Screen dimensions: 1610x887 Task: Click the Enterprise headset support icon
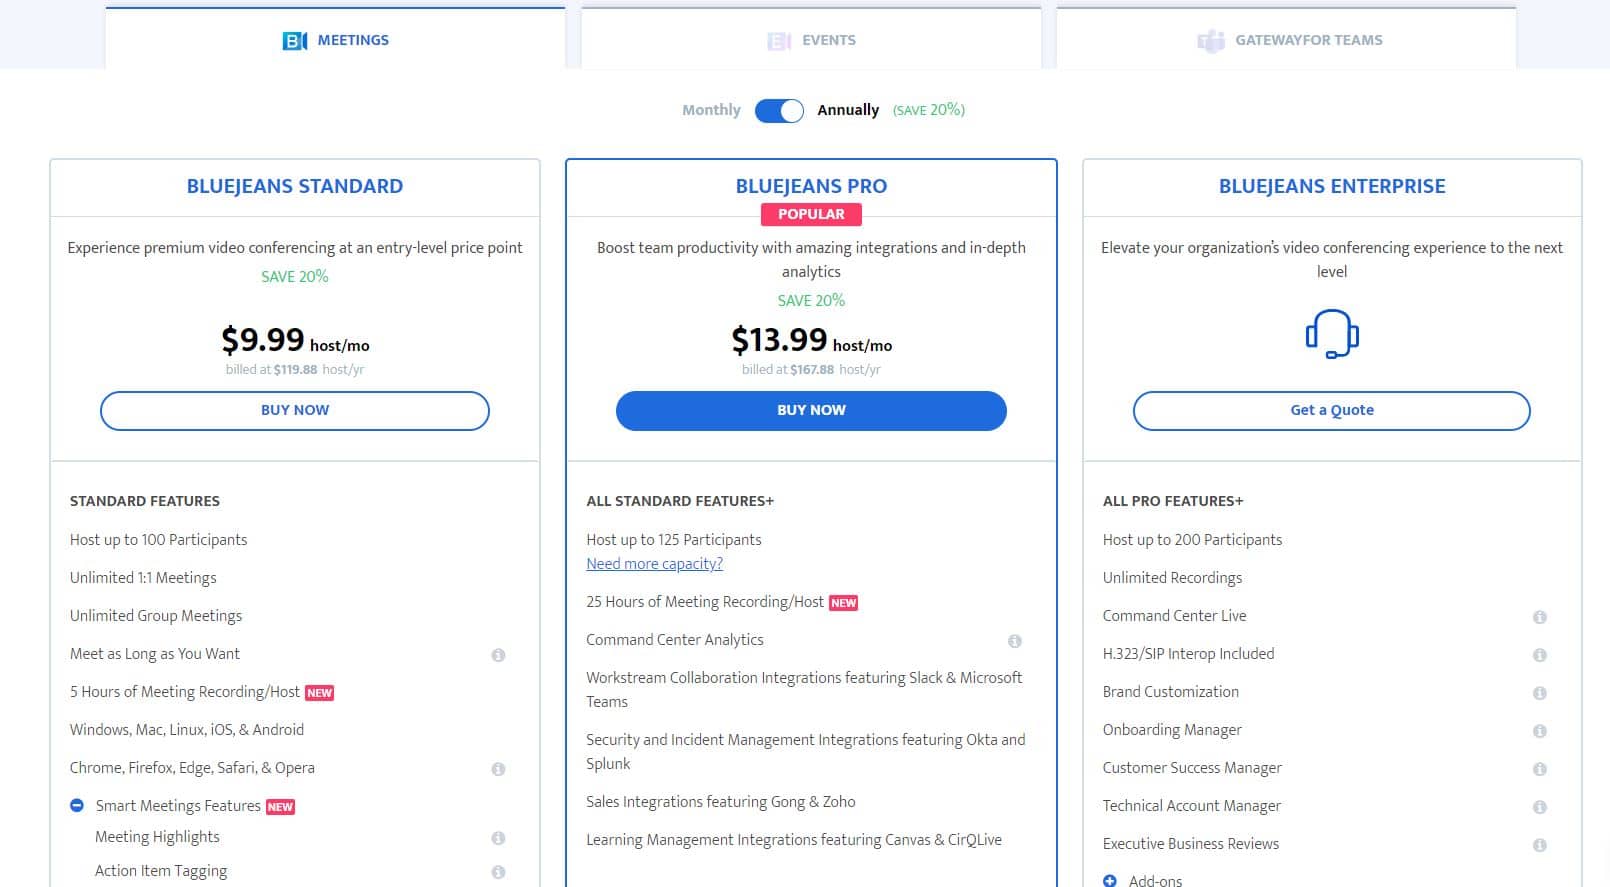pyautogui.click(x=1332, y=334)
